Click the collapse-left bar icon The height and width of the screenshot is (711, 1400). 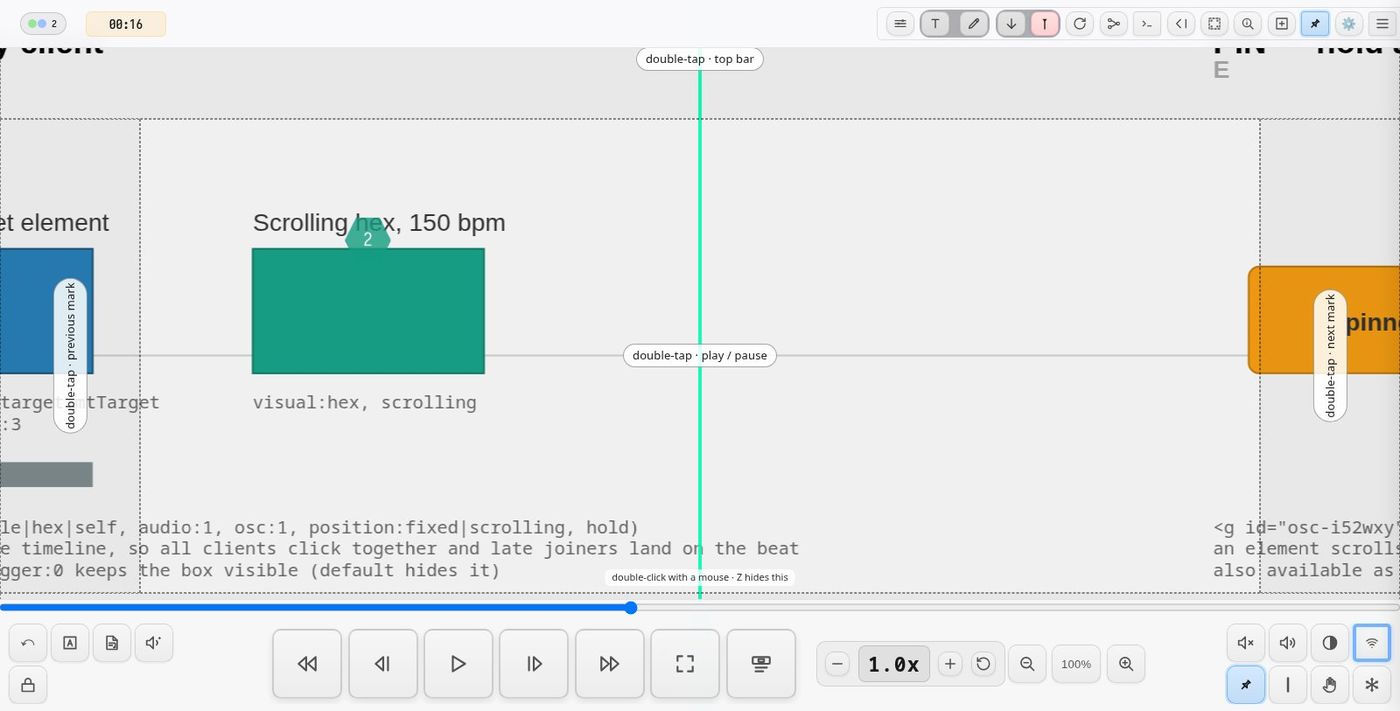pos(1181,24)
